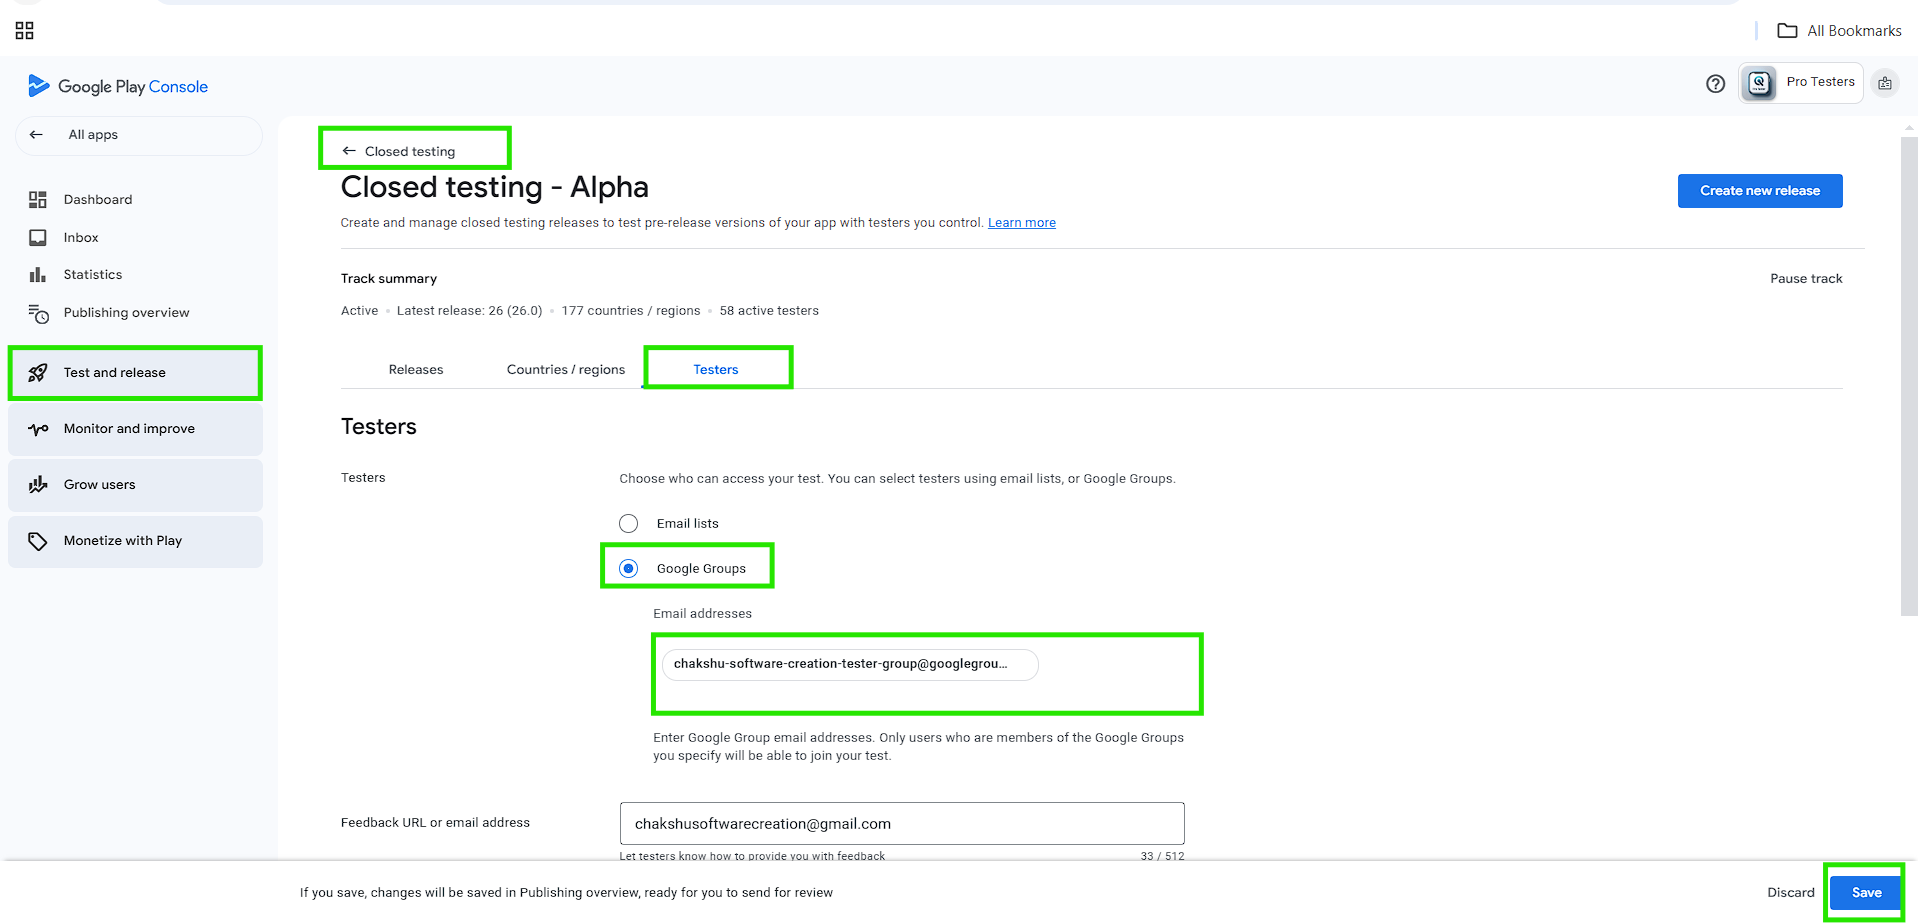Click the Dashboard icon in sidebar
This screenshot has width=1918, height=923.
[x=38, y=200]
